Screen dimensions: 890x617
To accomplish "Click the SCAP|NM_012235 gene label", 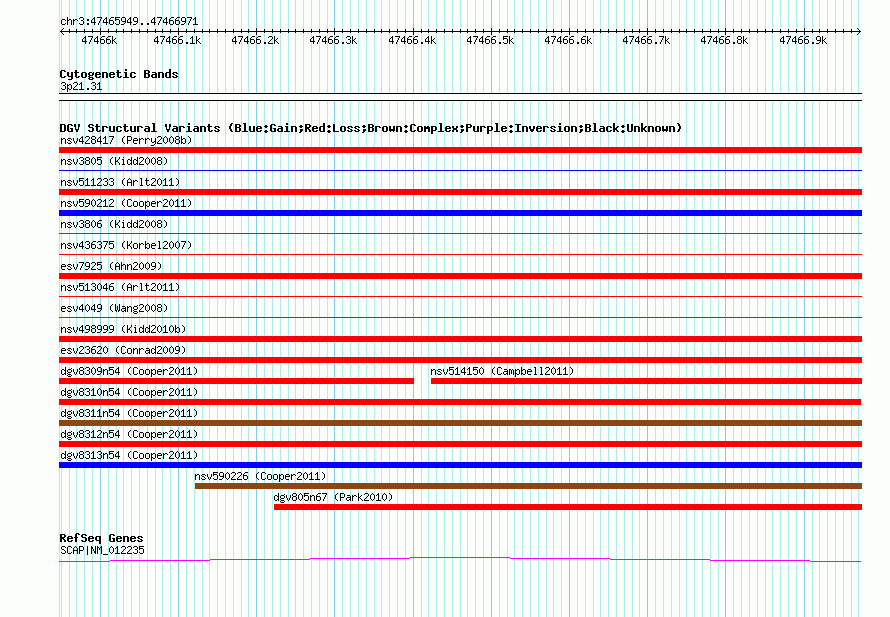I will coord(102,550).
